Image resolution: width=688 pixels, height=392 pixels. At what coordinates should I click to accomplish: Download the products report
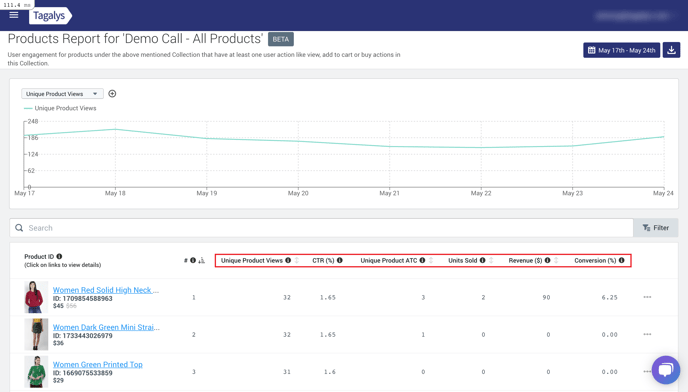coord(671,50)
